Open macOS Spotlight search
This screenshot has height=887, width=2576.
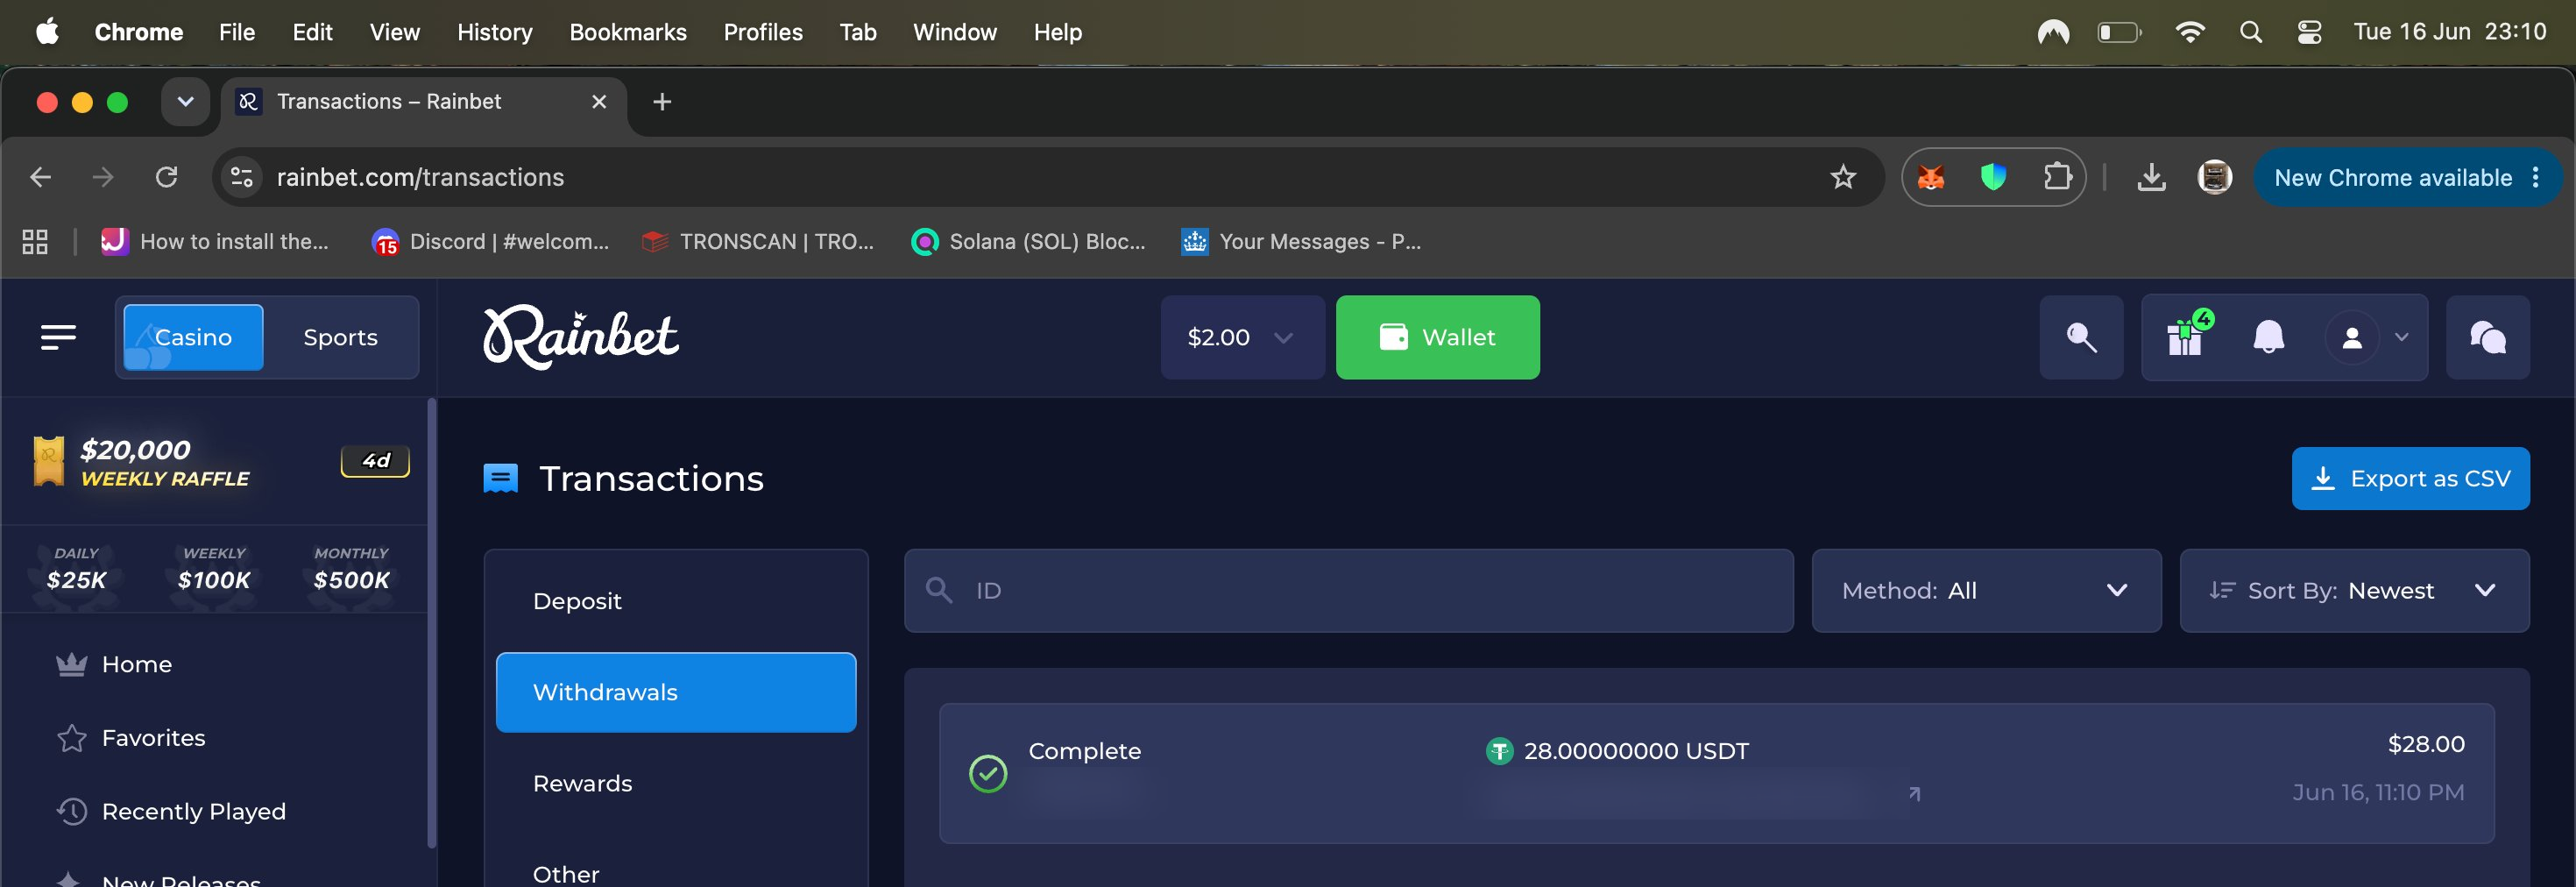pyautogui.click(x=2250, y=32)
